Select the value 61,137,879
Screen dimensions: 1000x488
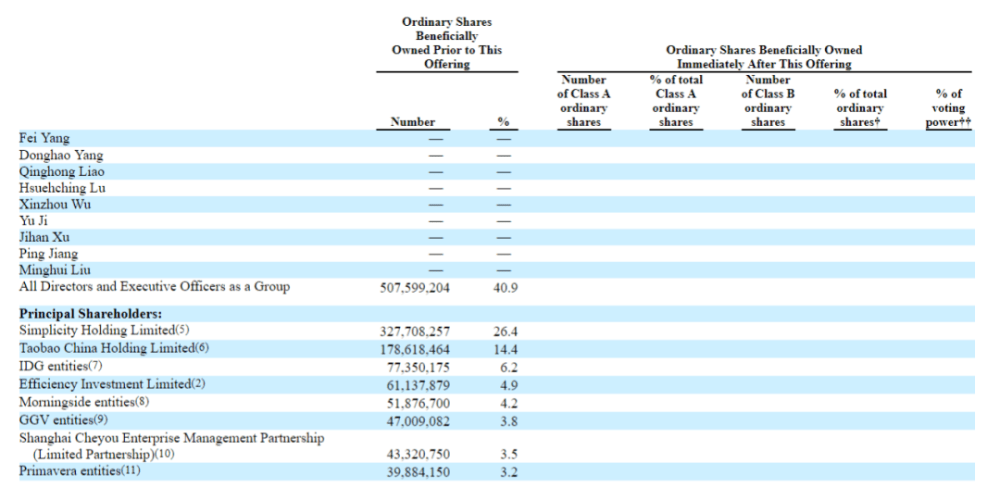(418, 385)
